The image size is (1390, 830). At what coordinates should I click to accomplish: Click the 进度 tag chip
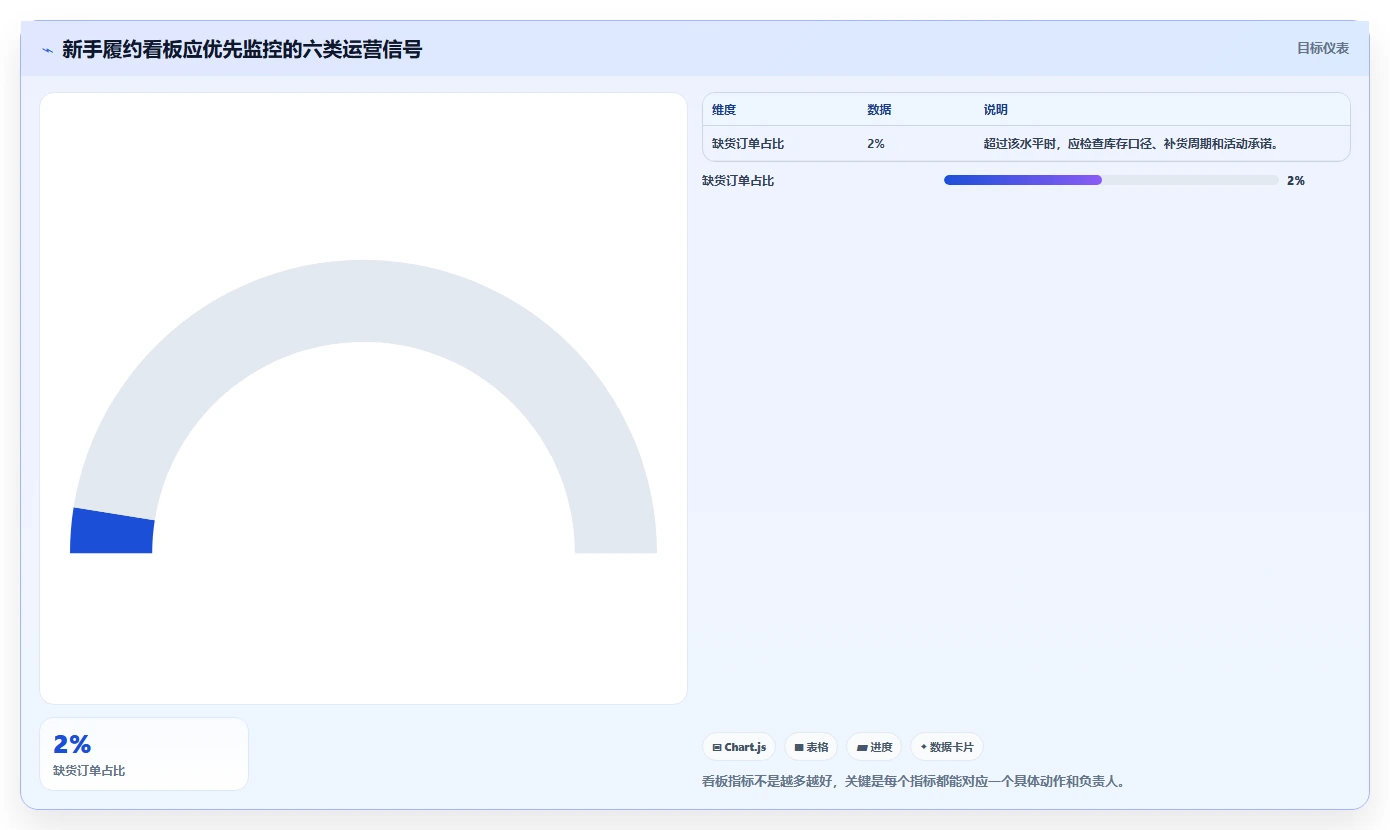874,747
